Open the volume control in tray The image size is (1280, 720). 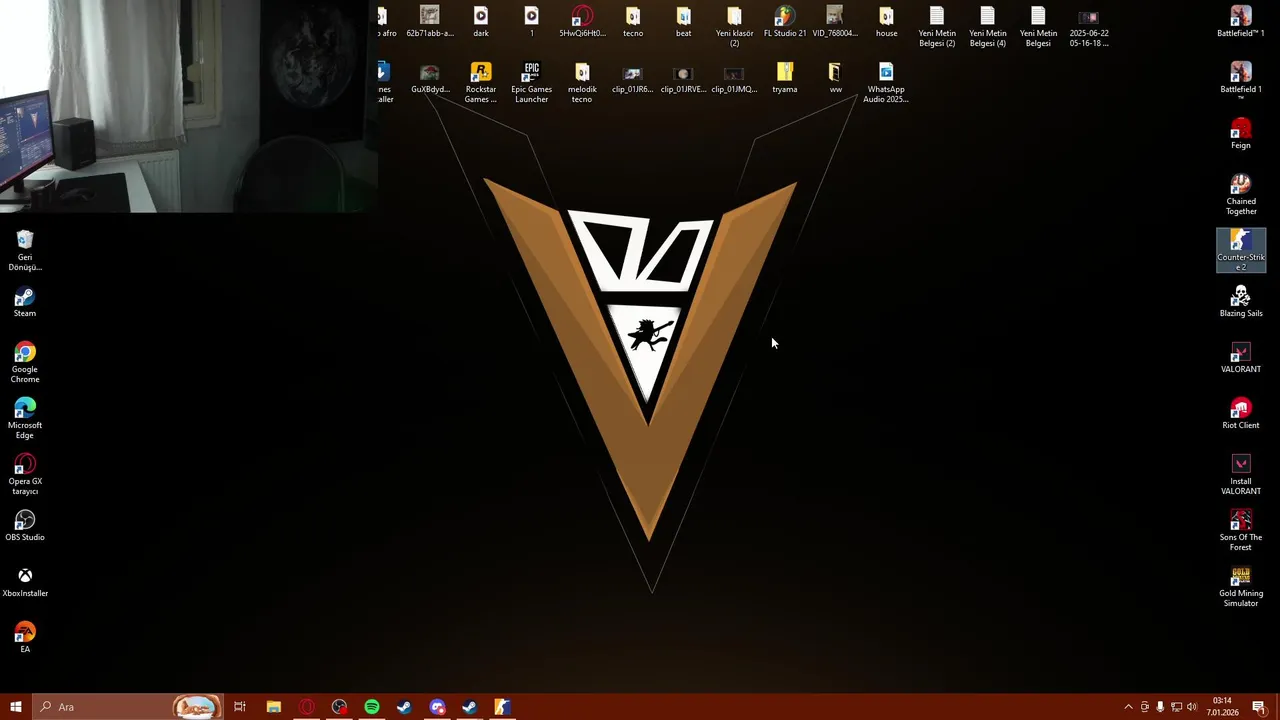1192,707
